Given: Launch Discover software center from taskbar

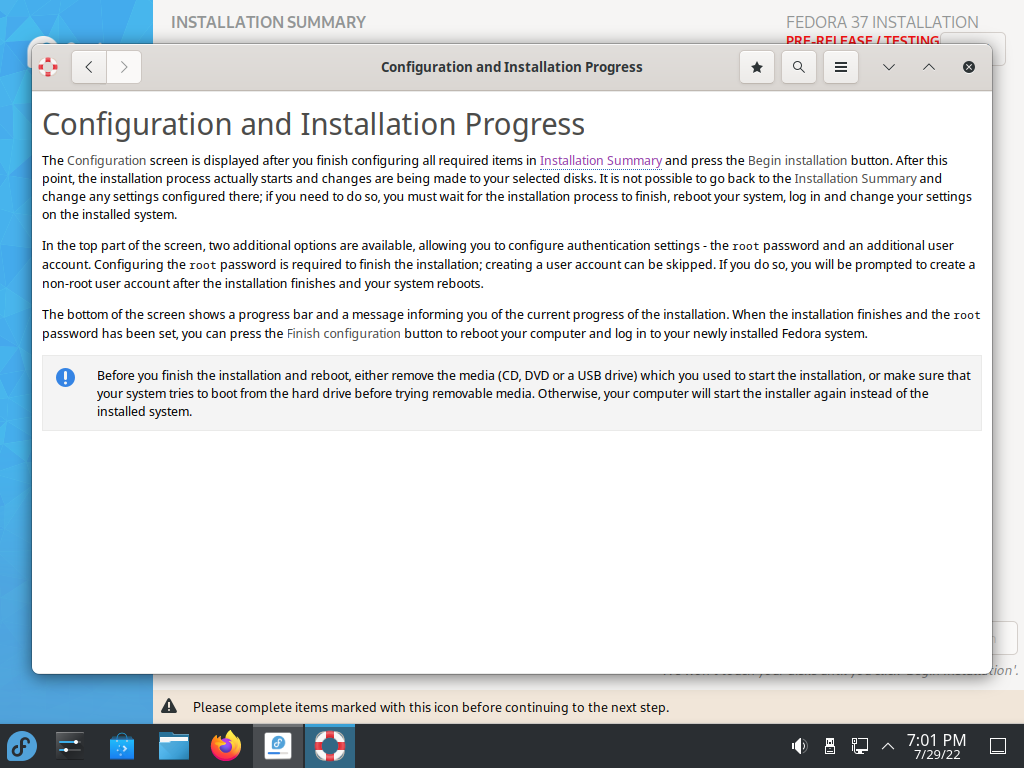Looking at the screenshot, I should tap(121, 746).
